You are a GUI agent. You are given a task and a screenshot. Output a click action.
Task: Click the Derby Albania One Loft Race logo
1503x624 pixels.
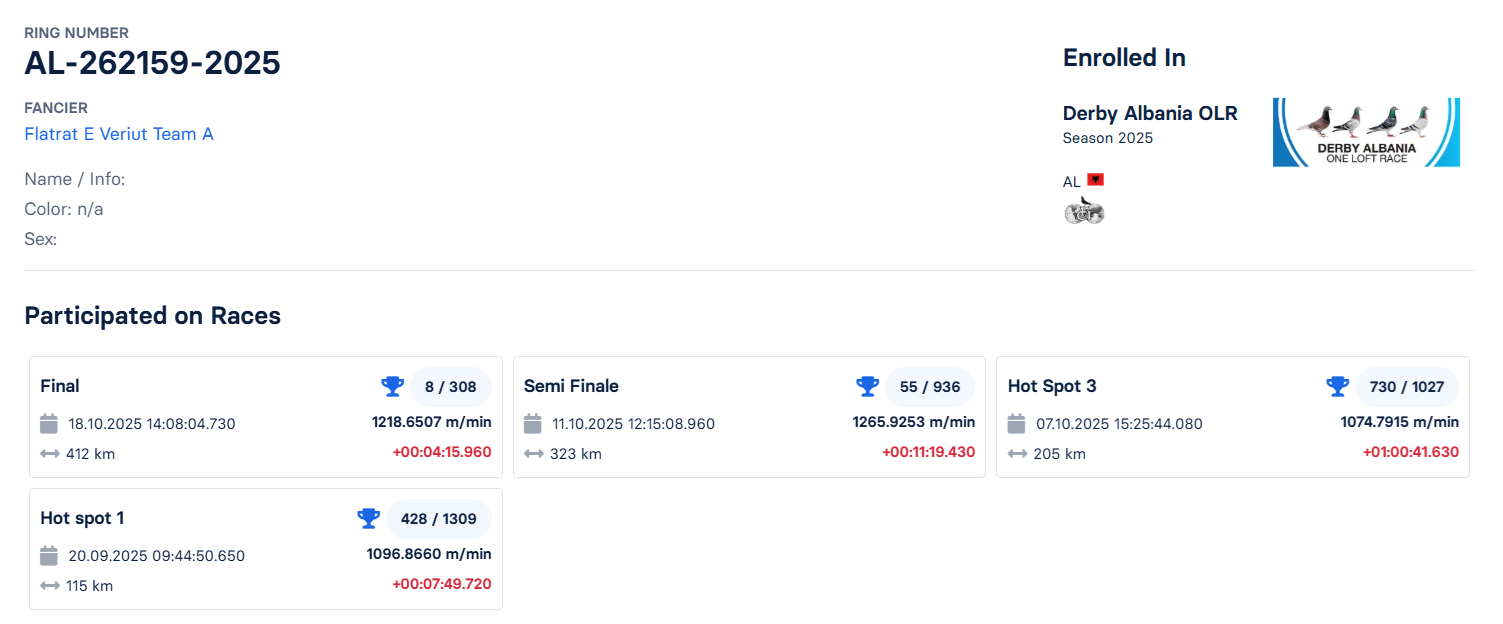1366,131
